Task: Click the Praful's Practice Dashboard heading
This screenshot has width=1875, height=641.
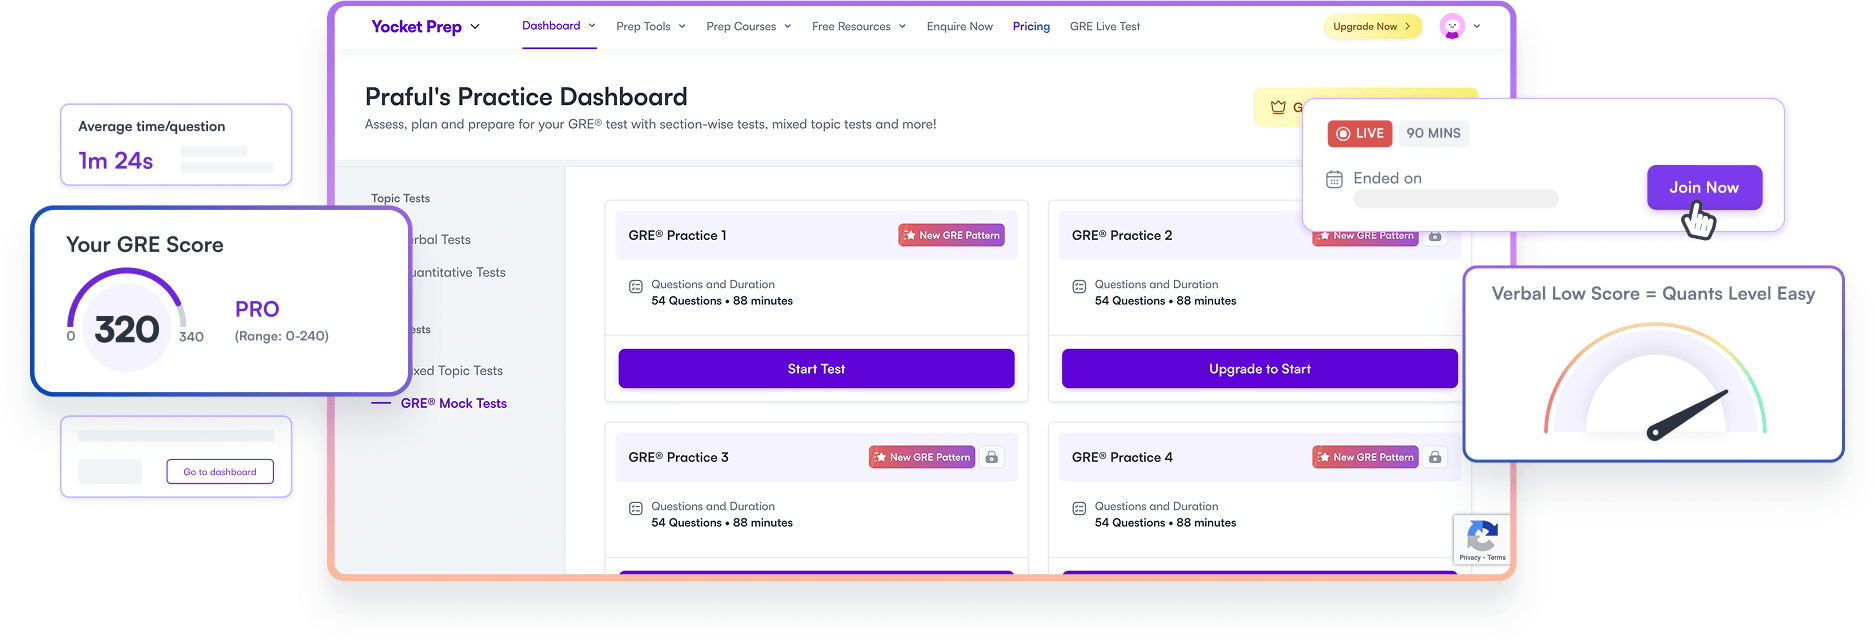Action: (x=526, y=97)
